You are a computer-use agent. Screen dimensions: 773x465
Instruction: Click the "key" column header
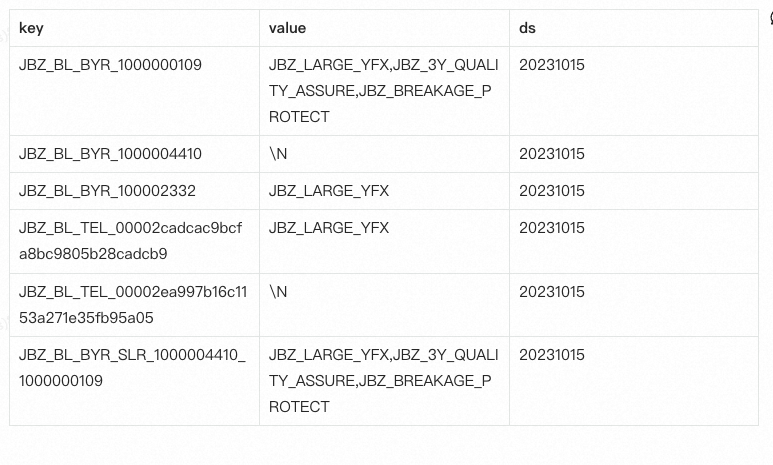pos(31,28)
